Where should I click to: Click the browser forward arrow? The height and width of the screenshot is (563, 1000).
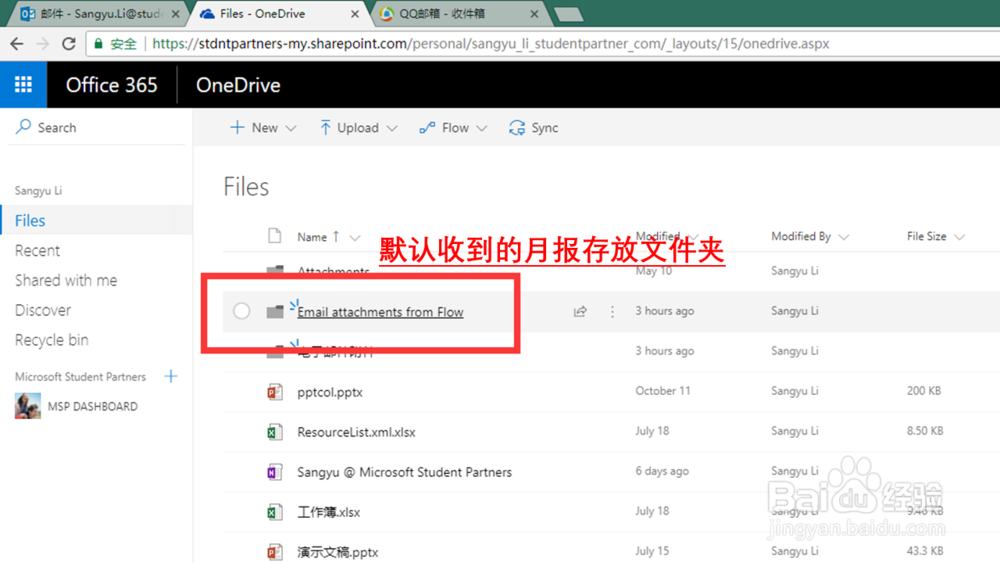[x=43, y=43]
